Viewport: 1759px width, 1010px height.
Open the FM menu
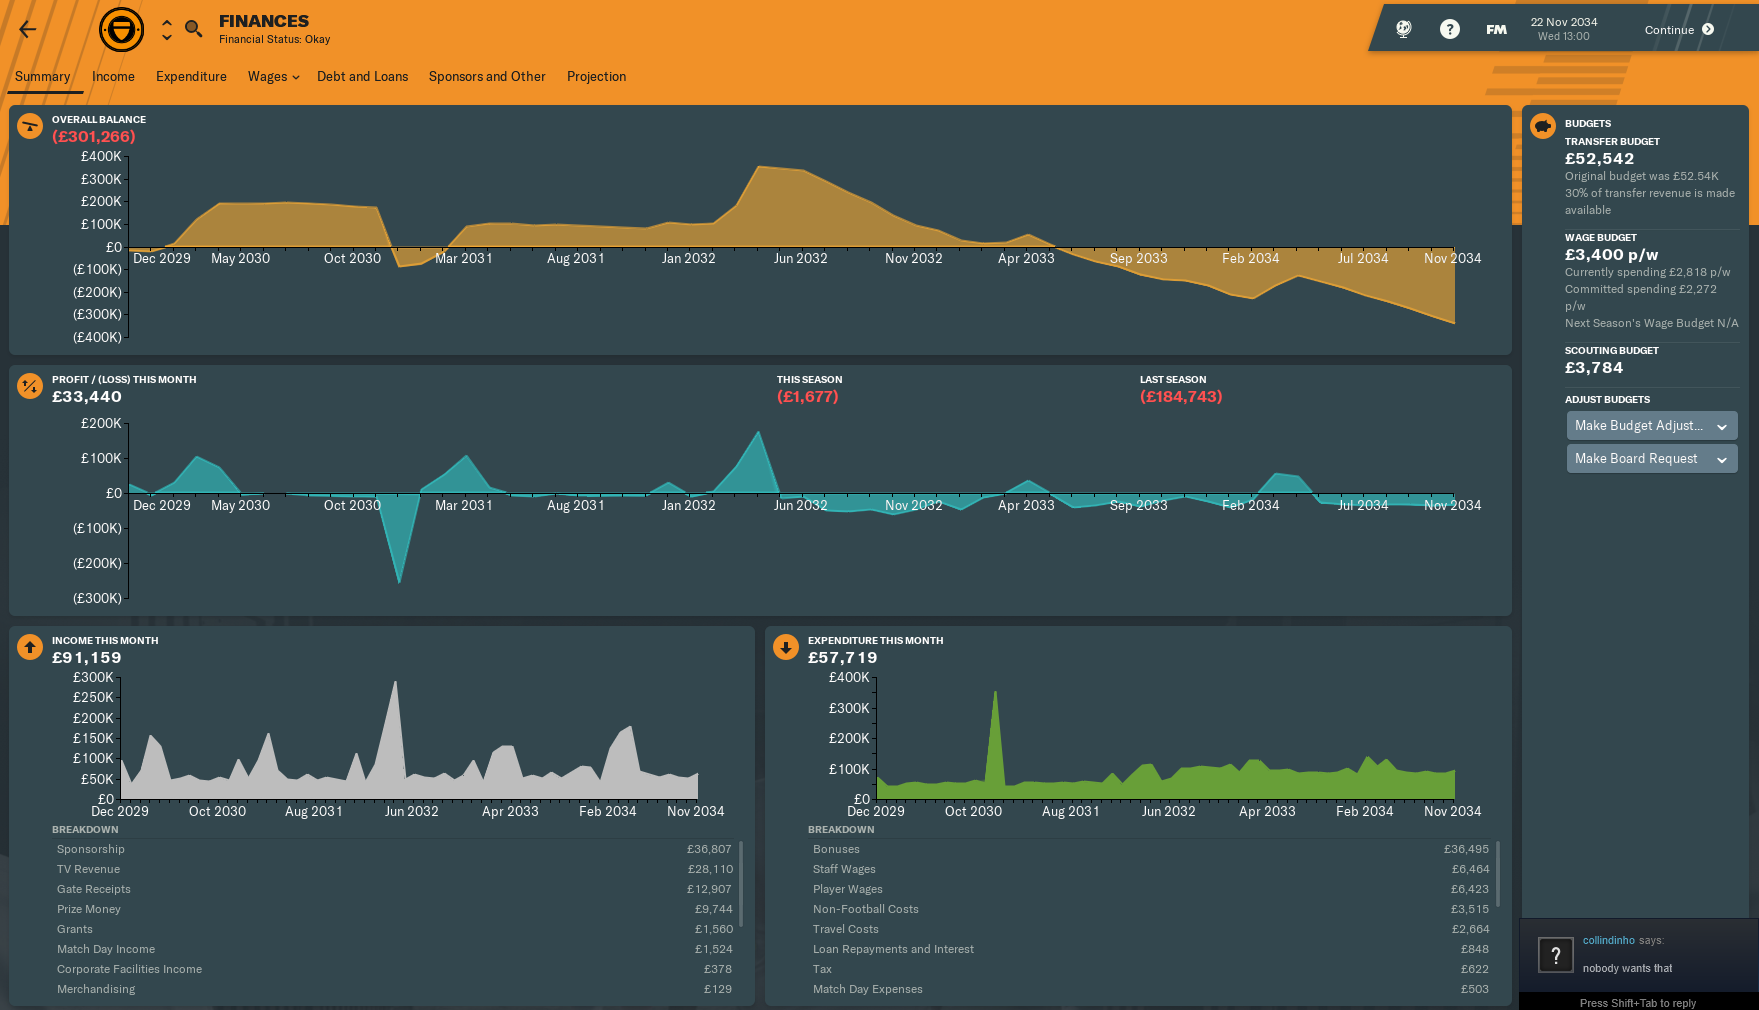pos(1496,30)
